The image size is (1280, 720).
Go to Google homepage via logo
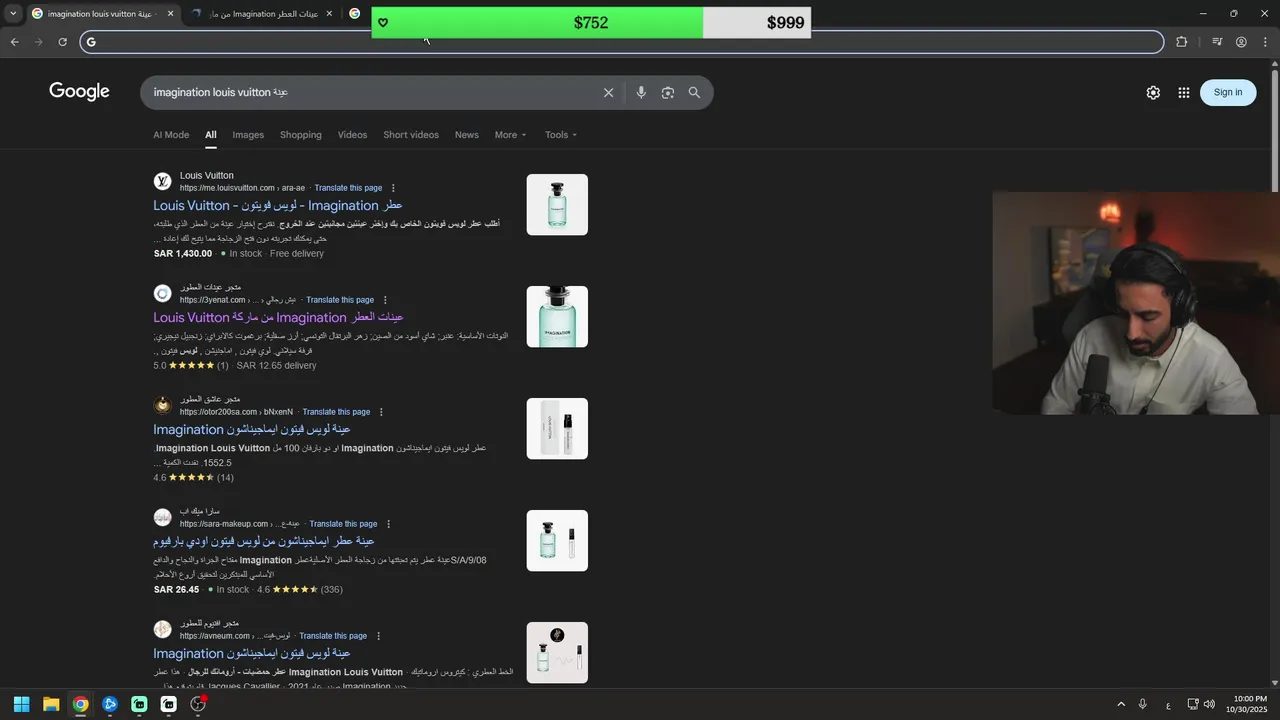point(79,92)
